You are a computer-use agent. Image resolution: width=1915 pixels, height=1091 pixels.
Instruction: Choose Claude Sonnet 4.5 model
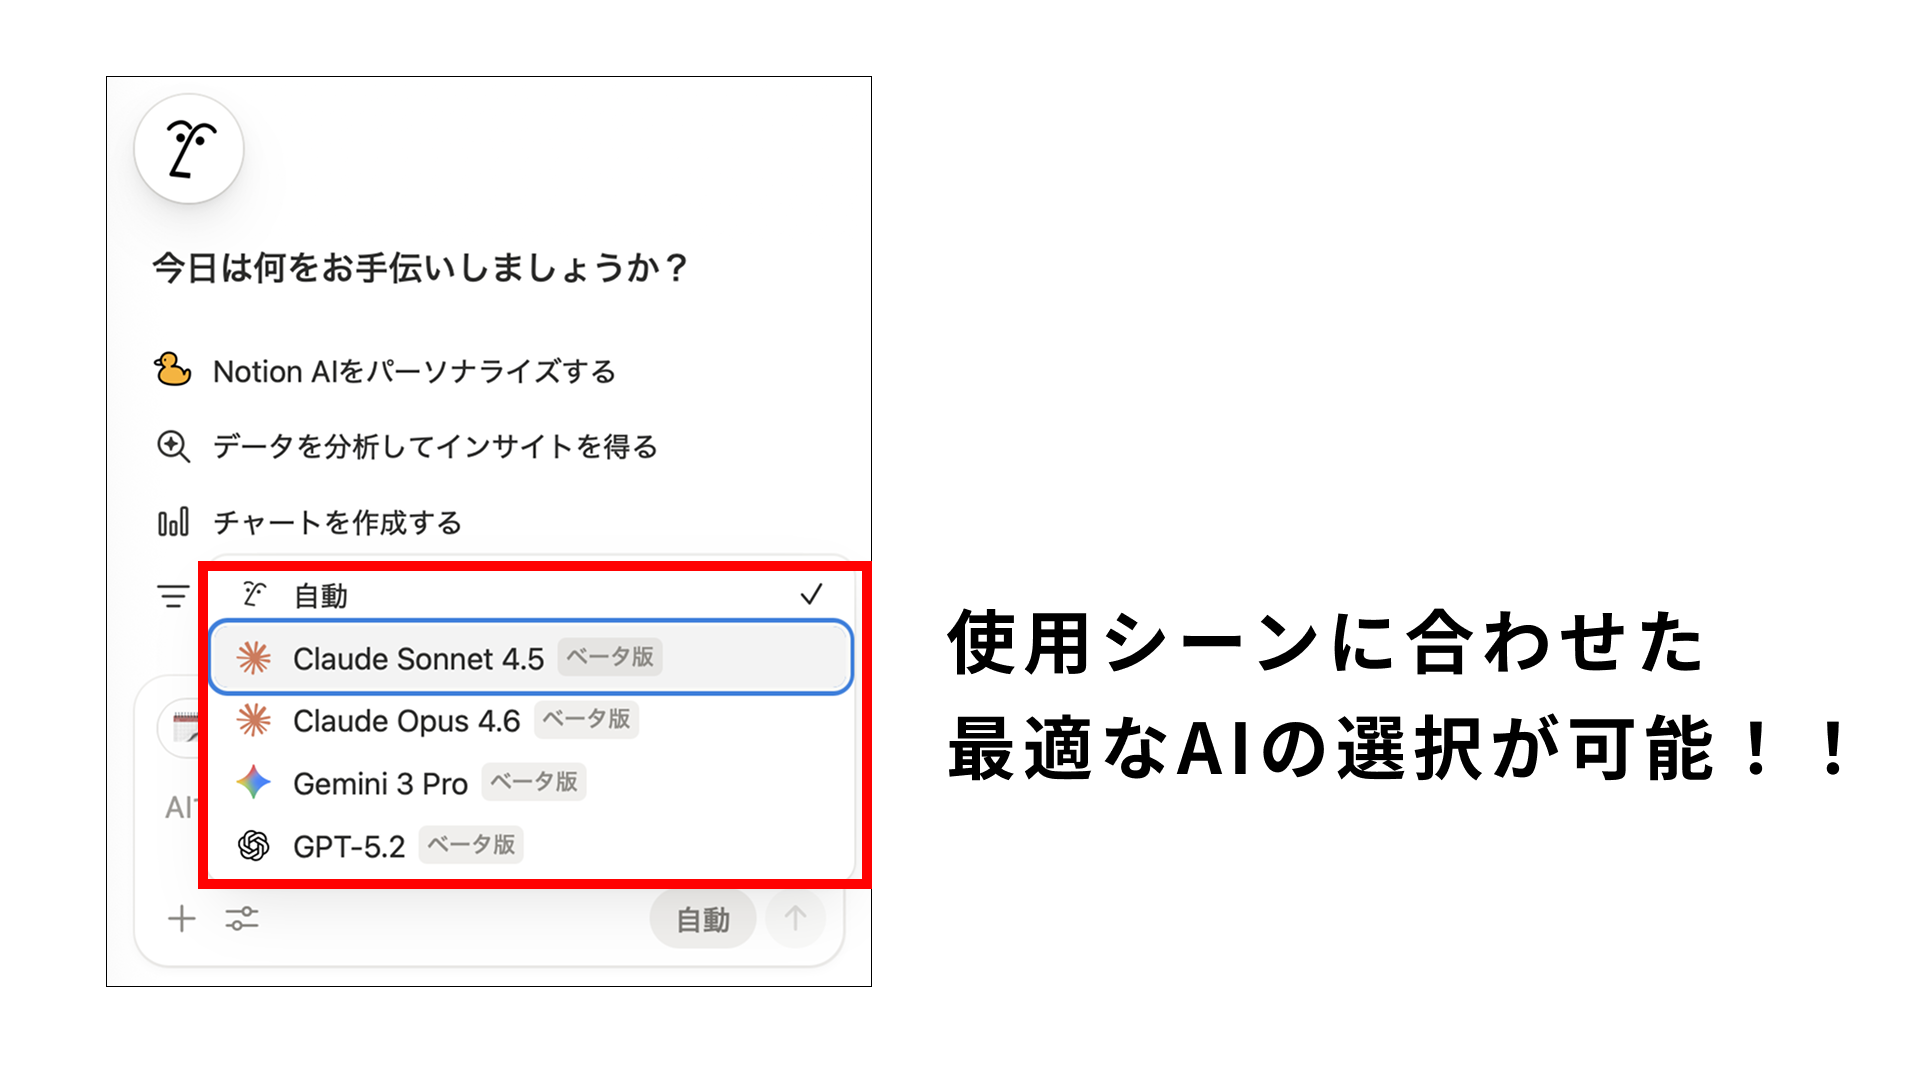pos(531,658)
